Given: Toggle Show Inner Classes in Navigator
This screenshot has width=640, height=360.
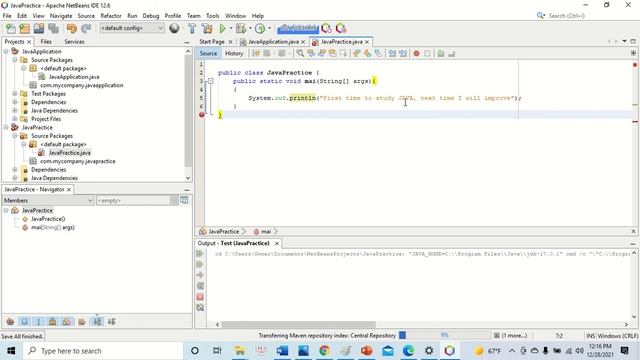Looking at the screenshot, I should 67,322.
